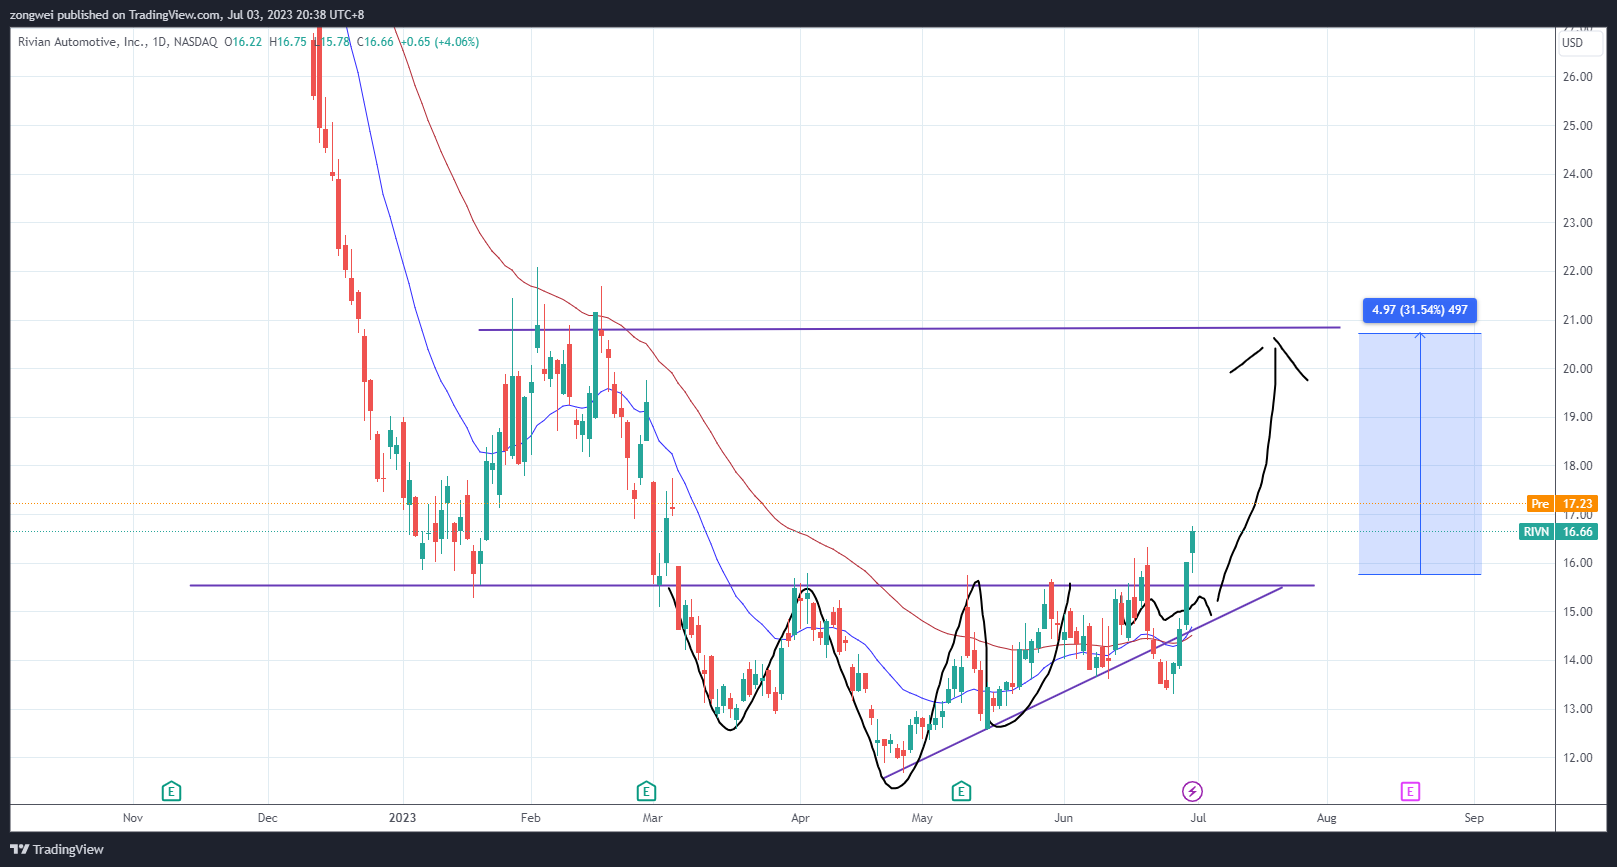Click the 22.00 price axis label
Screen dimensions: 1617x867
pyautogui.click(x=1577, y=271)
